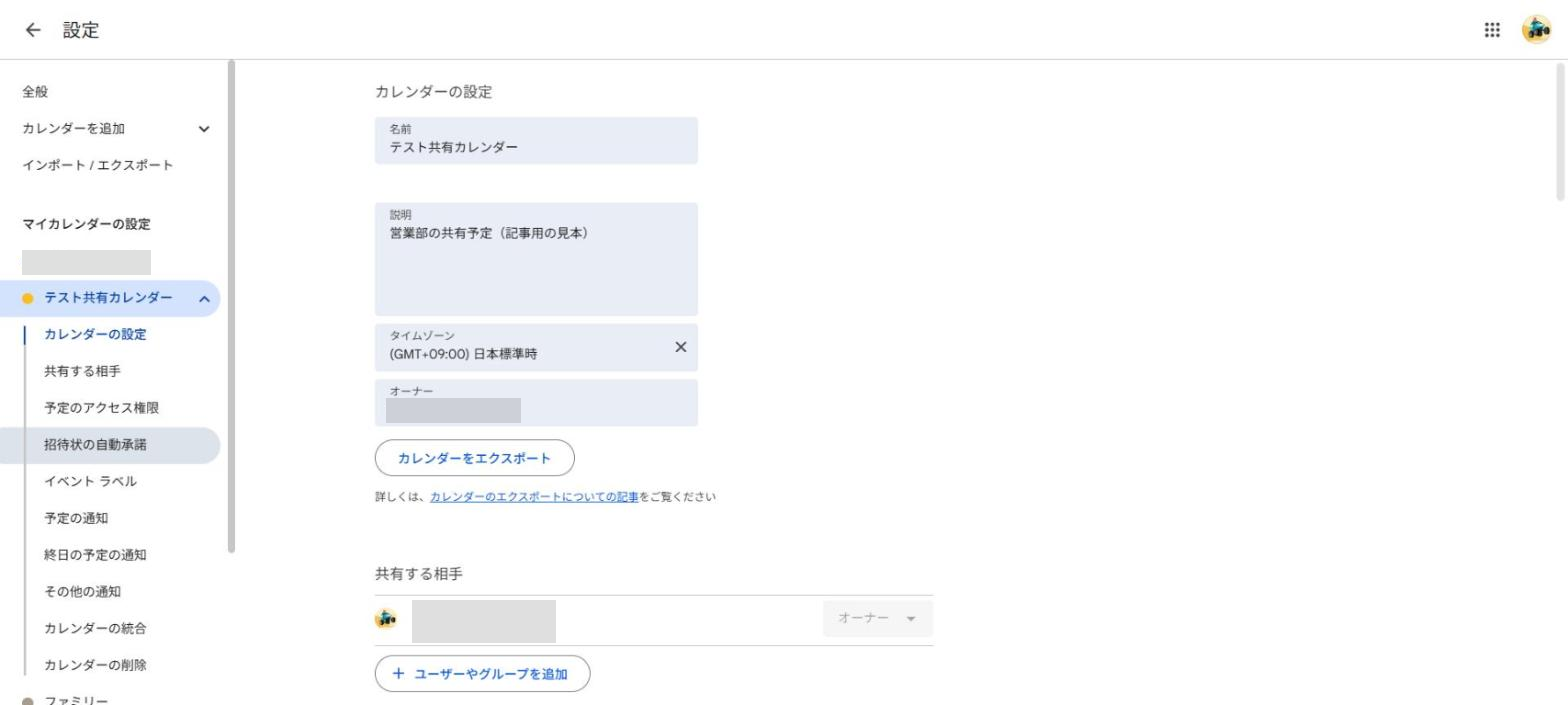Viewport: 1568px width, 705px height.
Task: Open the Google apps grid icon
Action: tap(1492, 30)
